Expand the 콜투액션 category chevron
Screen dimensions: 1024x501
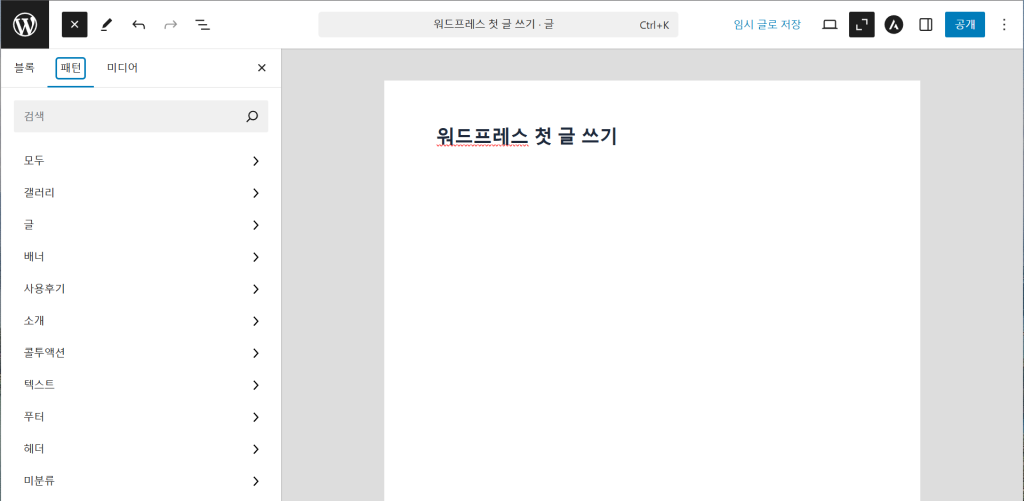pyautogui.click(x=256, y=353)
